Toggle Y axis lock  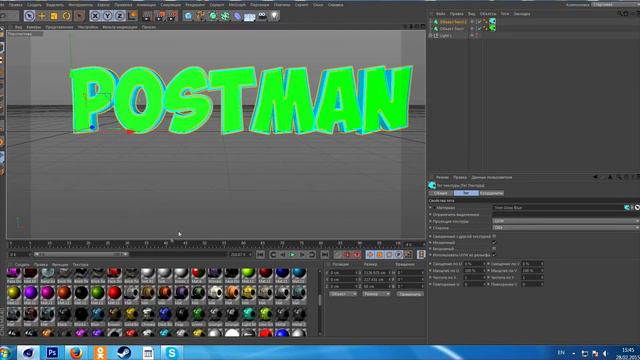[107, 16]
